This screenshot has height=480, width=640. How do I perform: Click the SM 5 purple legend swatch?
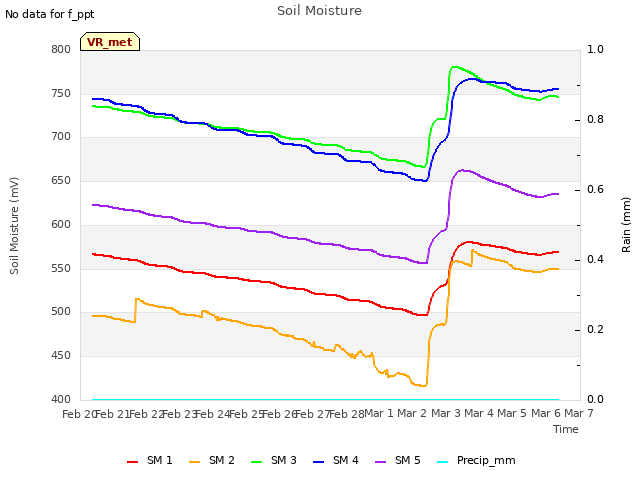click(380, 462)
